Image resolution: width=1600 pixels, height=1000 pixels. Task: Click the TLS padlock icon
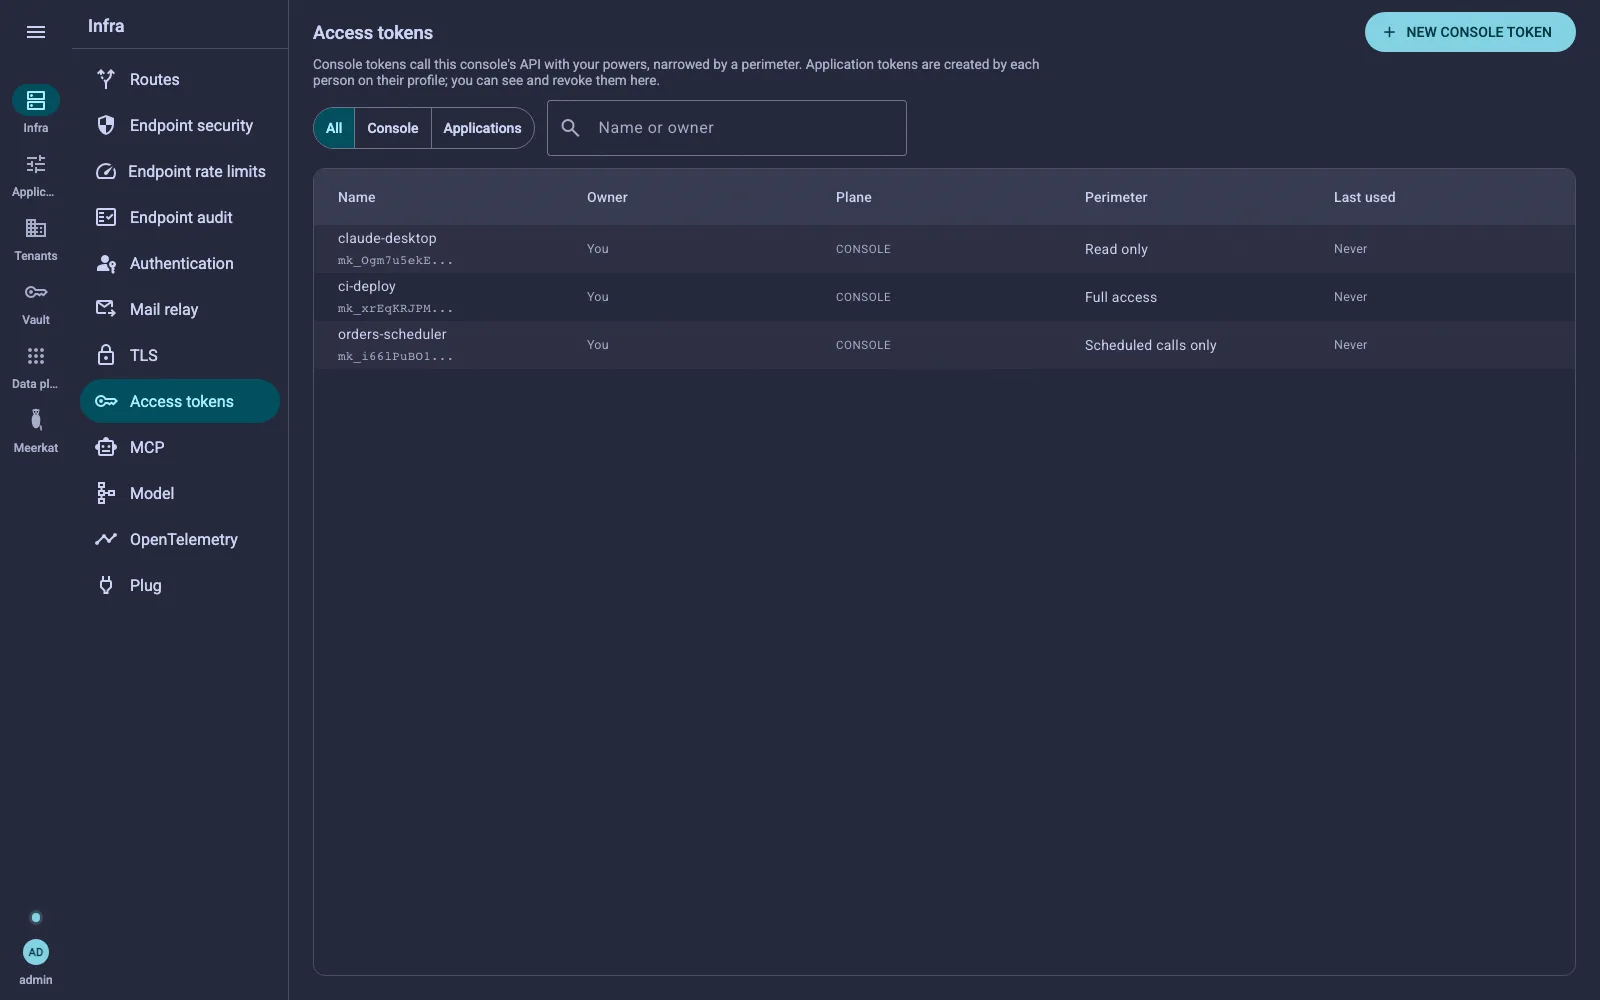pyautogui.click(x=106, y=355)
